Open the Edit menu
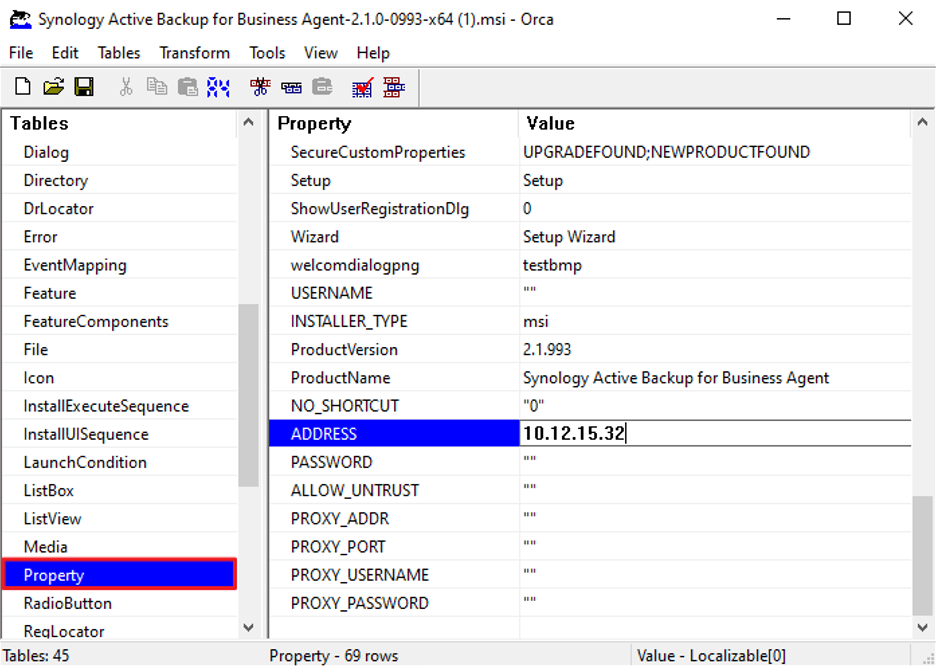This screenshot has height=666, width=936. point(65,53)
